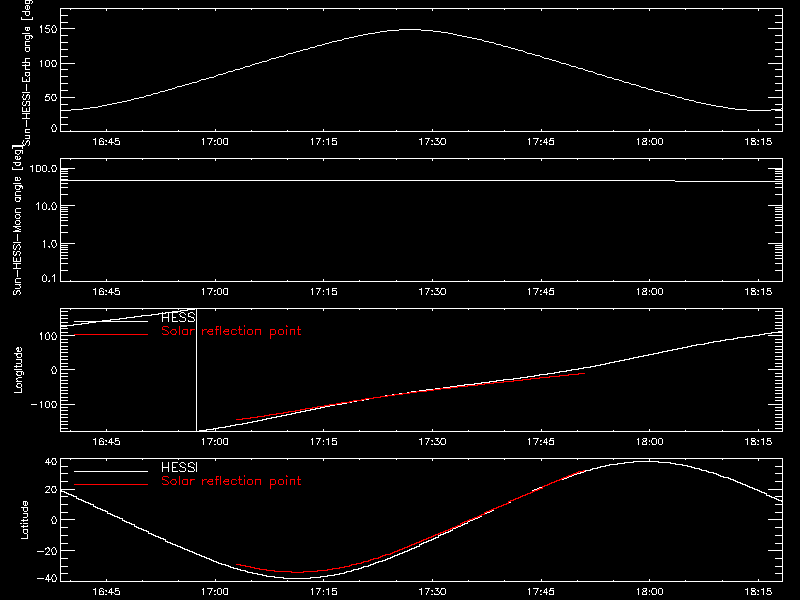The height and width of the screenshot is (600, 800).
Task: Click the 18:00 time label under Moon angle plot
Action: 649,292
